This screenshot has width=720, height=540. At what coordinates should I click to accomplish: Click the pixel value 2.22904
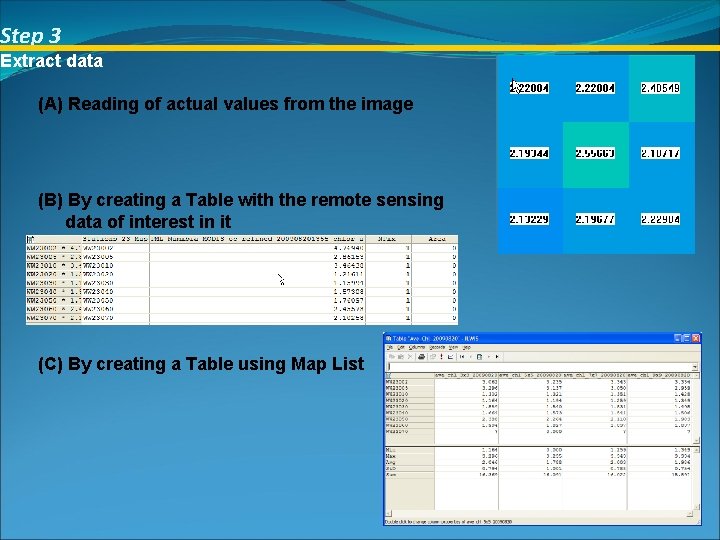[660, 219]
